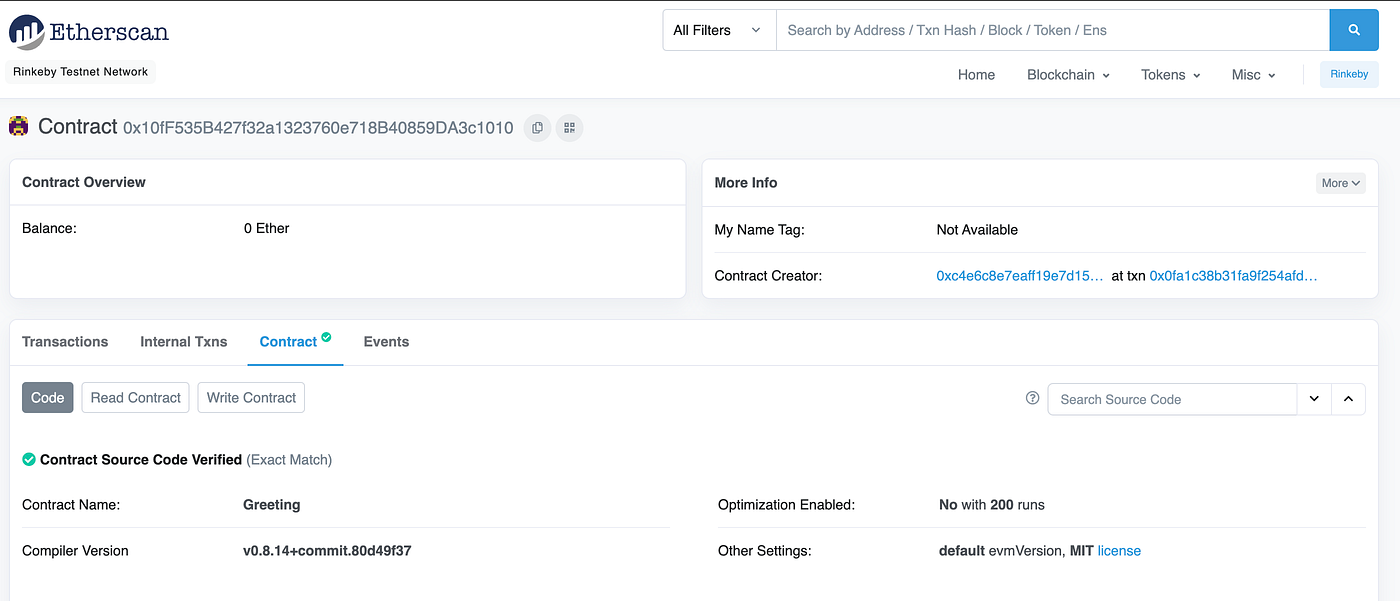Focus the Search Source Code field

pyautogui.click(x=1172, y=399)
